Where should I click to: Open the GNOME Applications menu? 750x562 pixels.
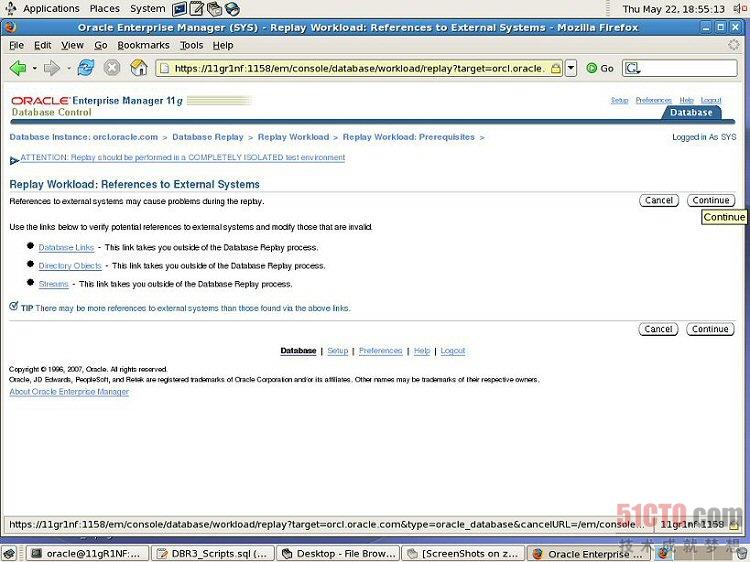[x=50, y=9]
